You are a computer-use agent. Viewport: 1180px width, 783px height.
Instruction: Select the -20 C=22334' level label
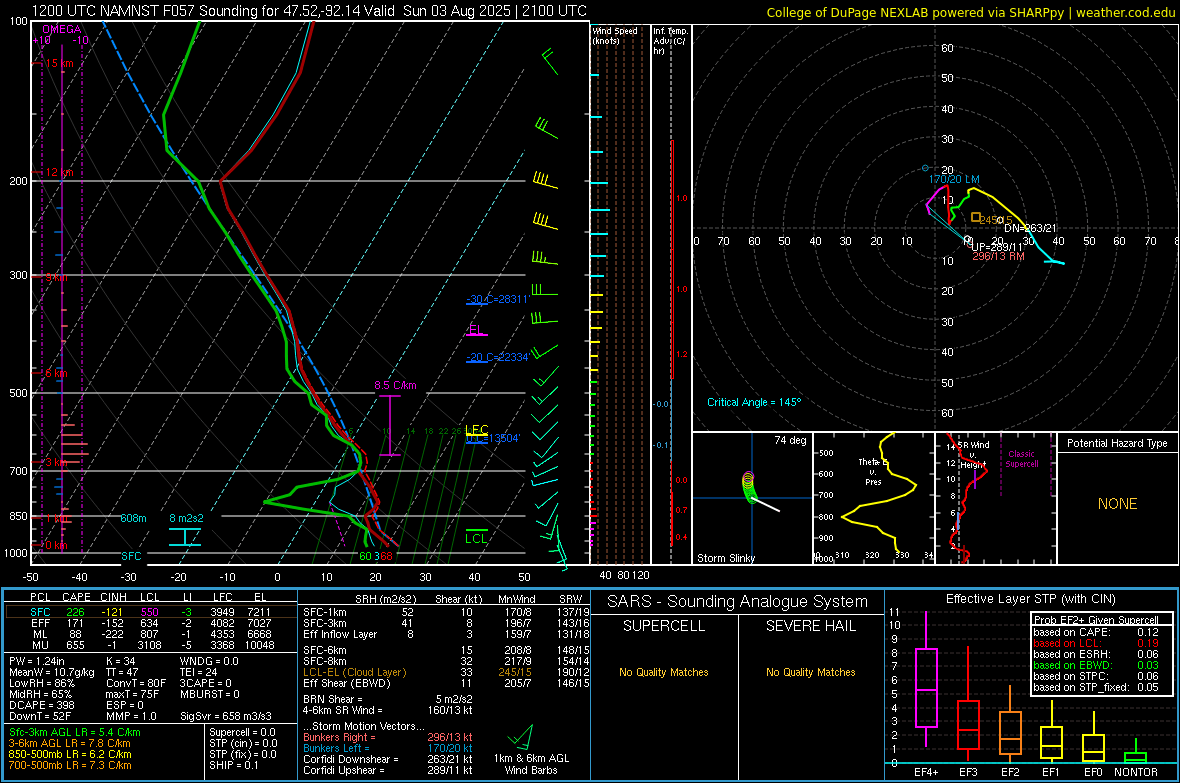tap(498, 357)
